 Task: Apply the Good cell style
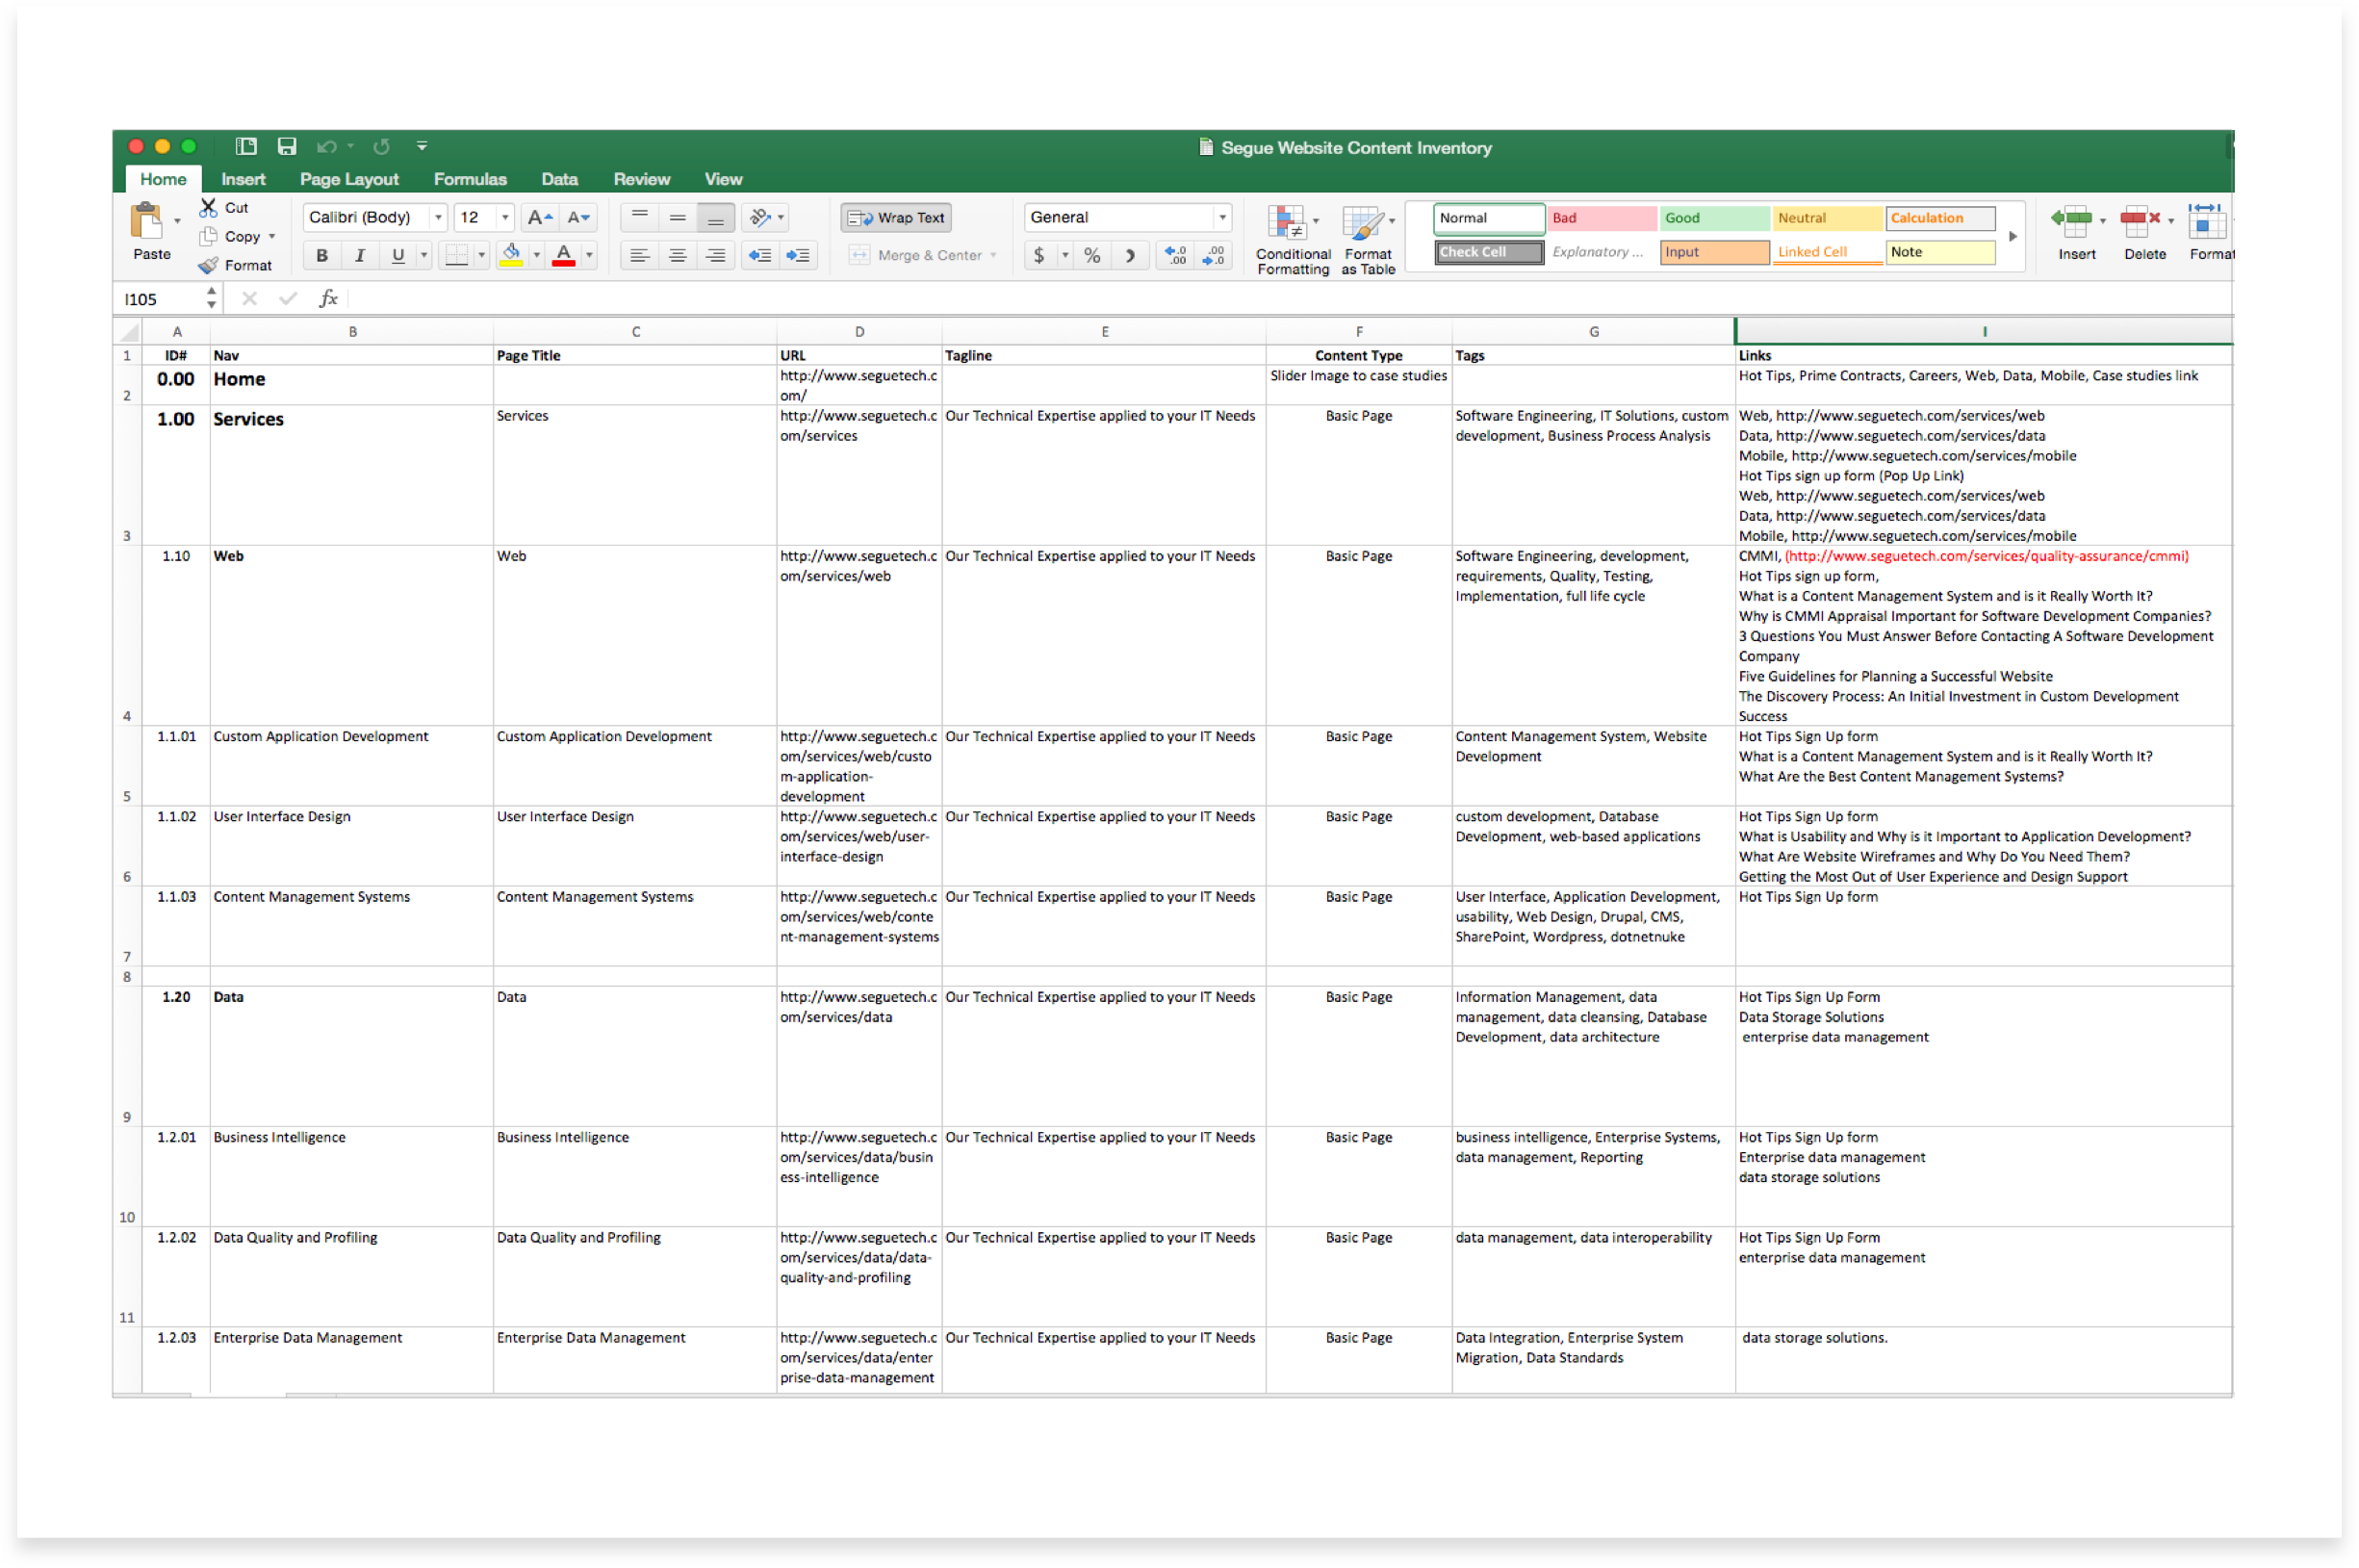click(x=1713, y=218)
